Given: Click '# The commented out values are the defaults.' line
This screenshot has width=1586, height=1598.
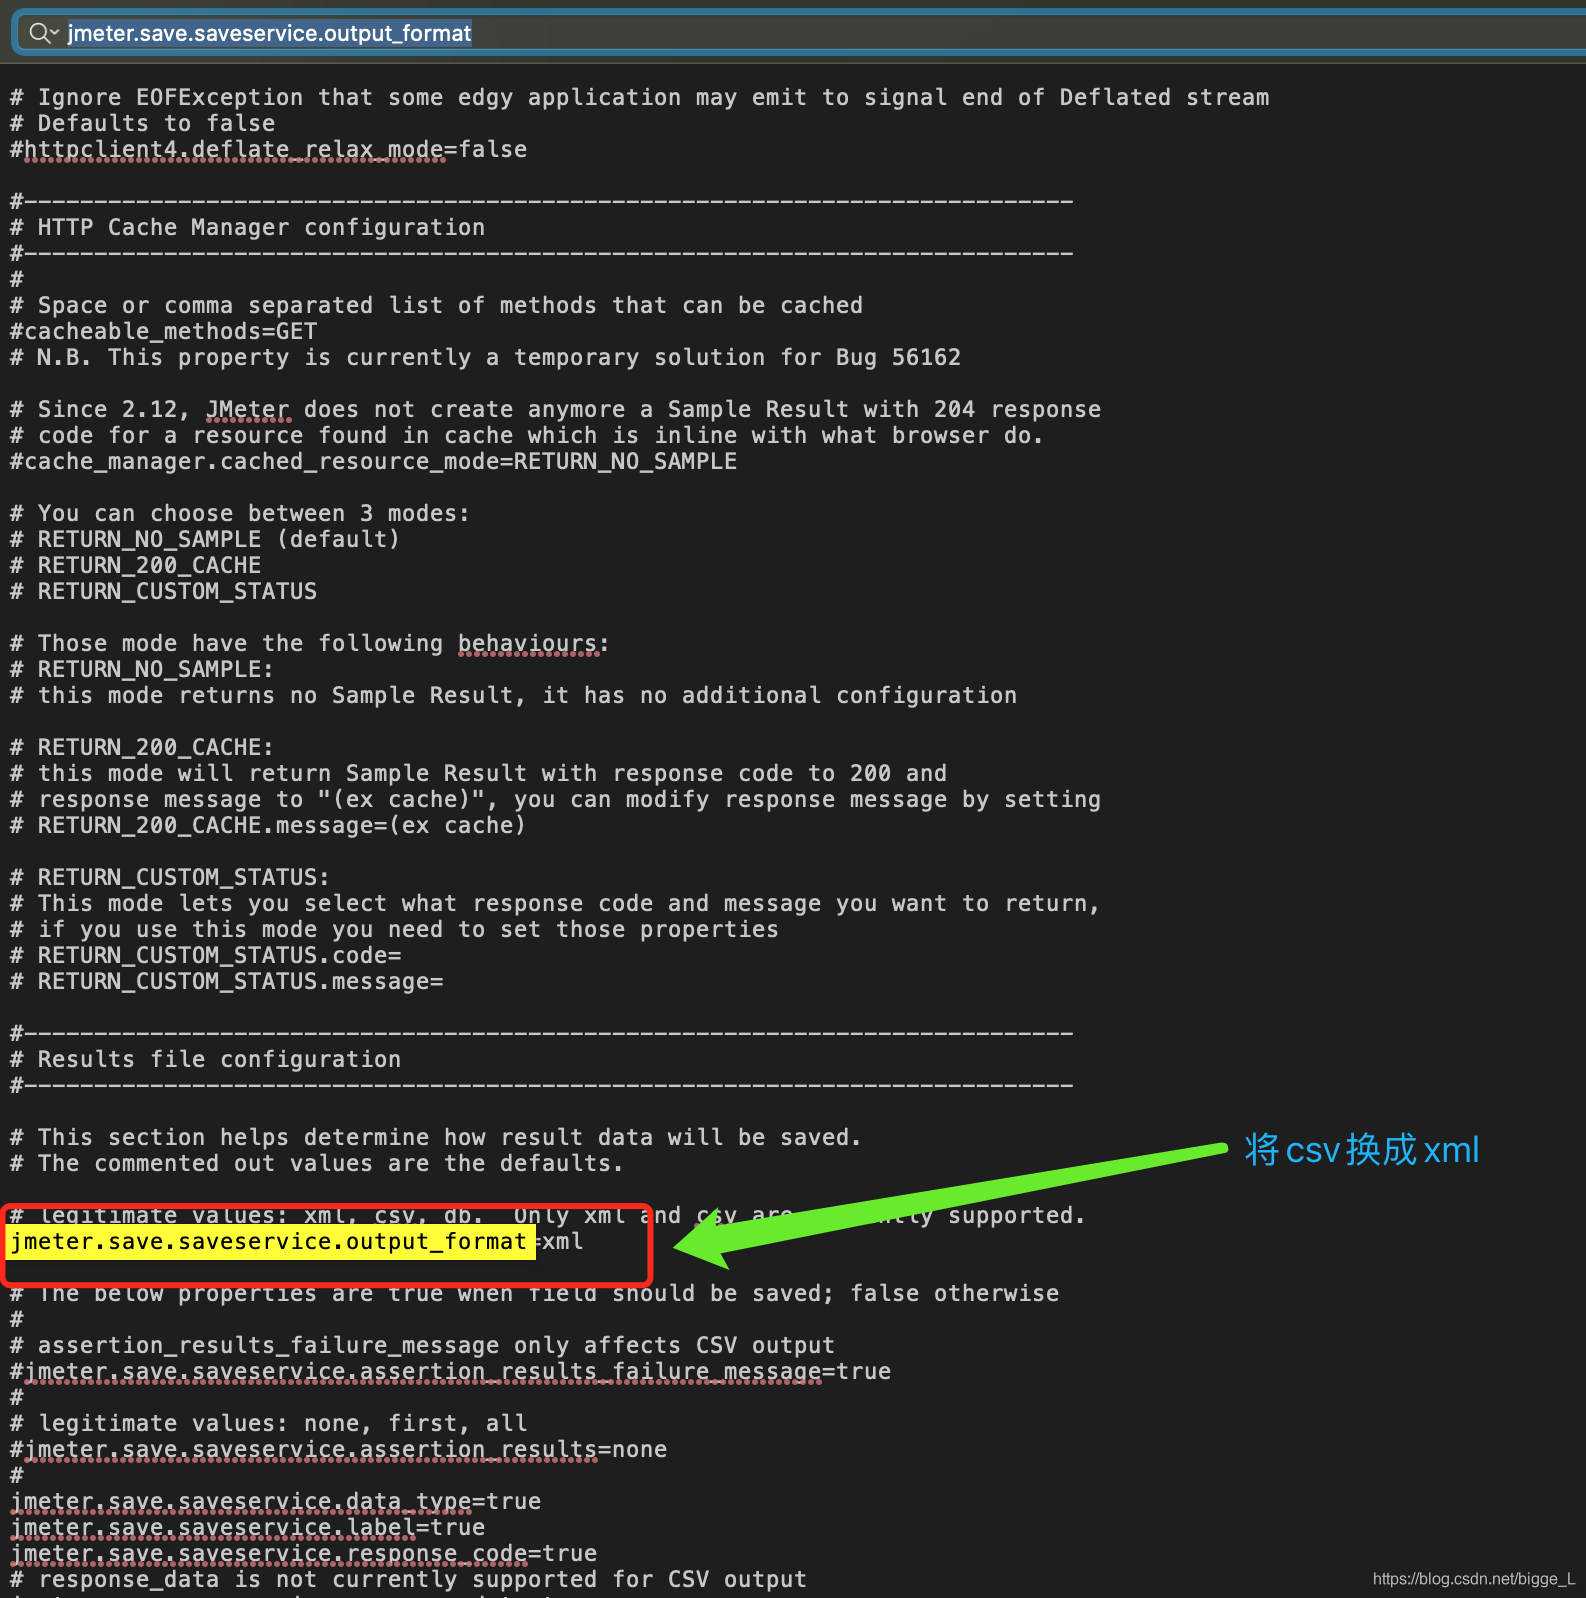Looking at the screenshot, I should click(317, 1164).
